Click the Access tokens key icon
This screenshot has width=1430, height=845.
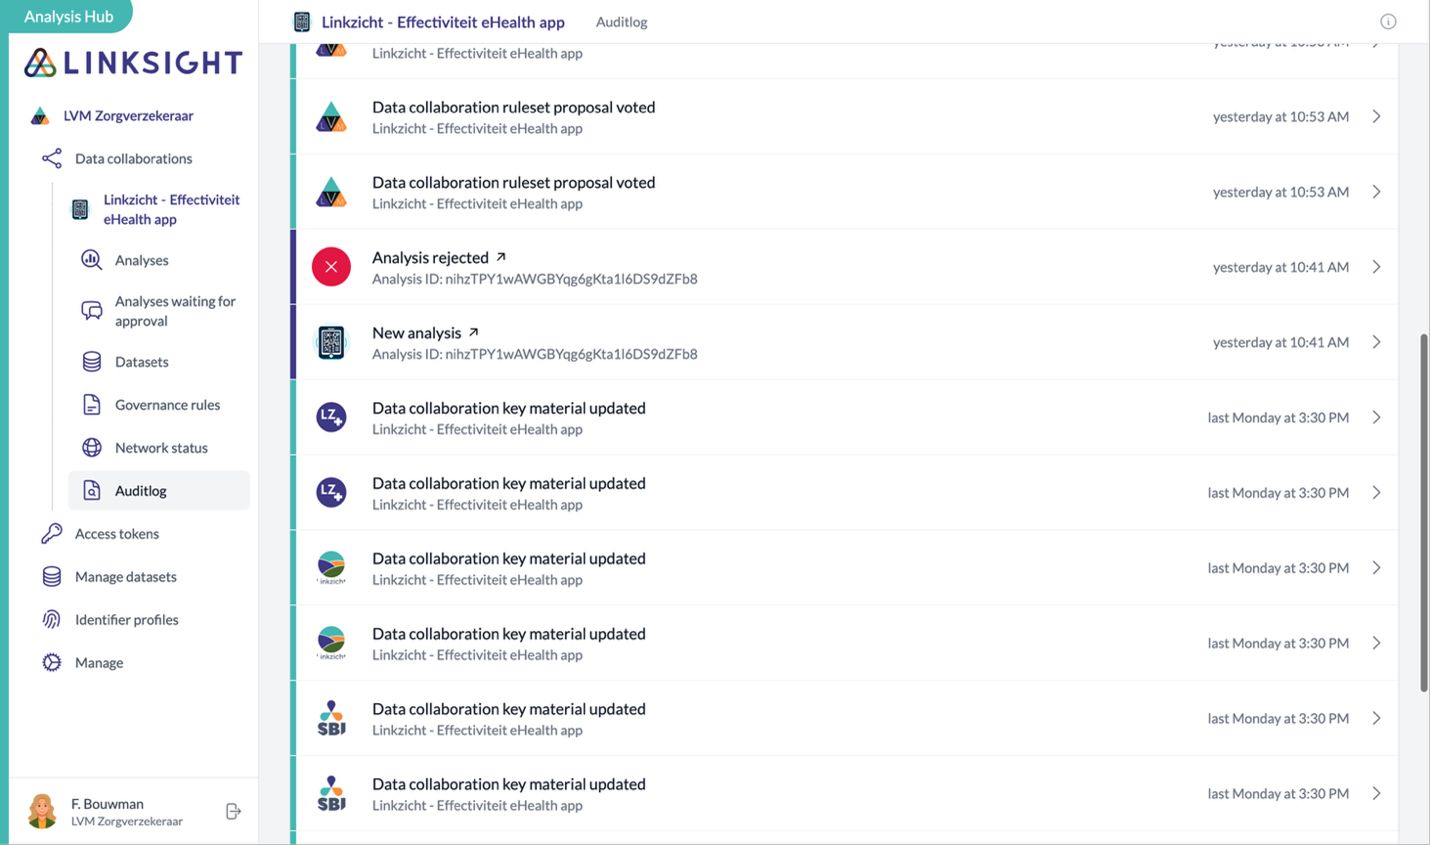pyautogui.click(x=52, y=534)
